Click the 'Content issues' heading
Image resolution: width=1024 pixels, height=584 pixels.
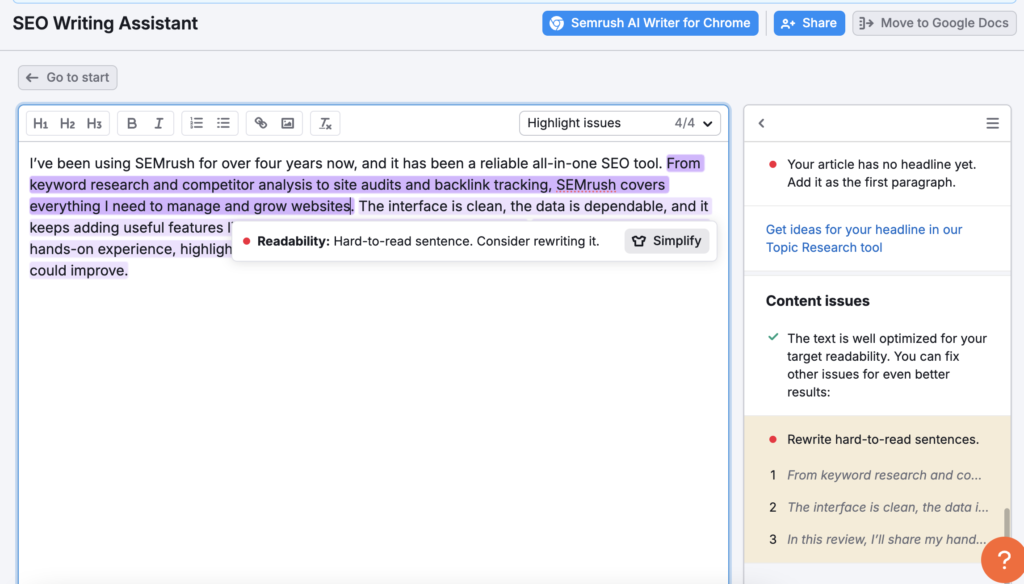tap(817, 301)
